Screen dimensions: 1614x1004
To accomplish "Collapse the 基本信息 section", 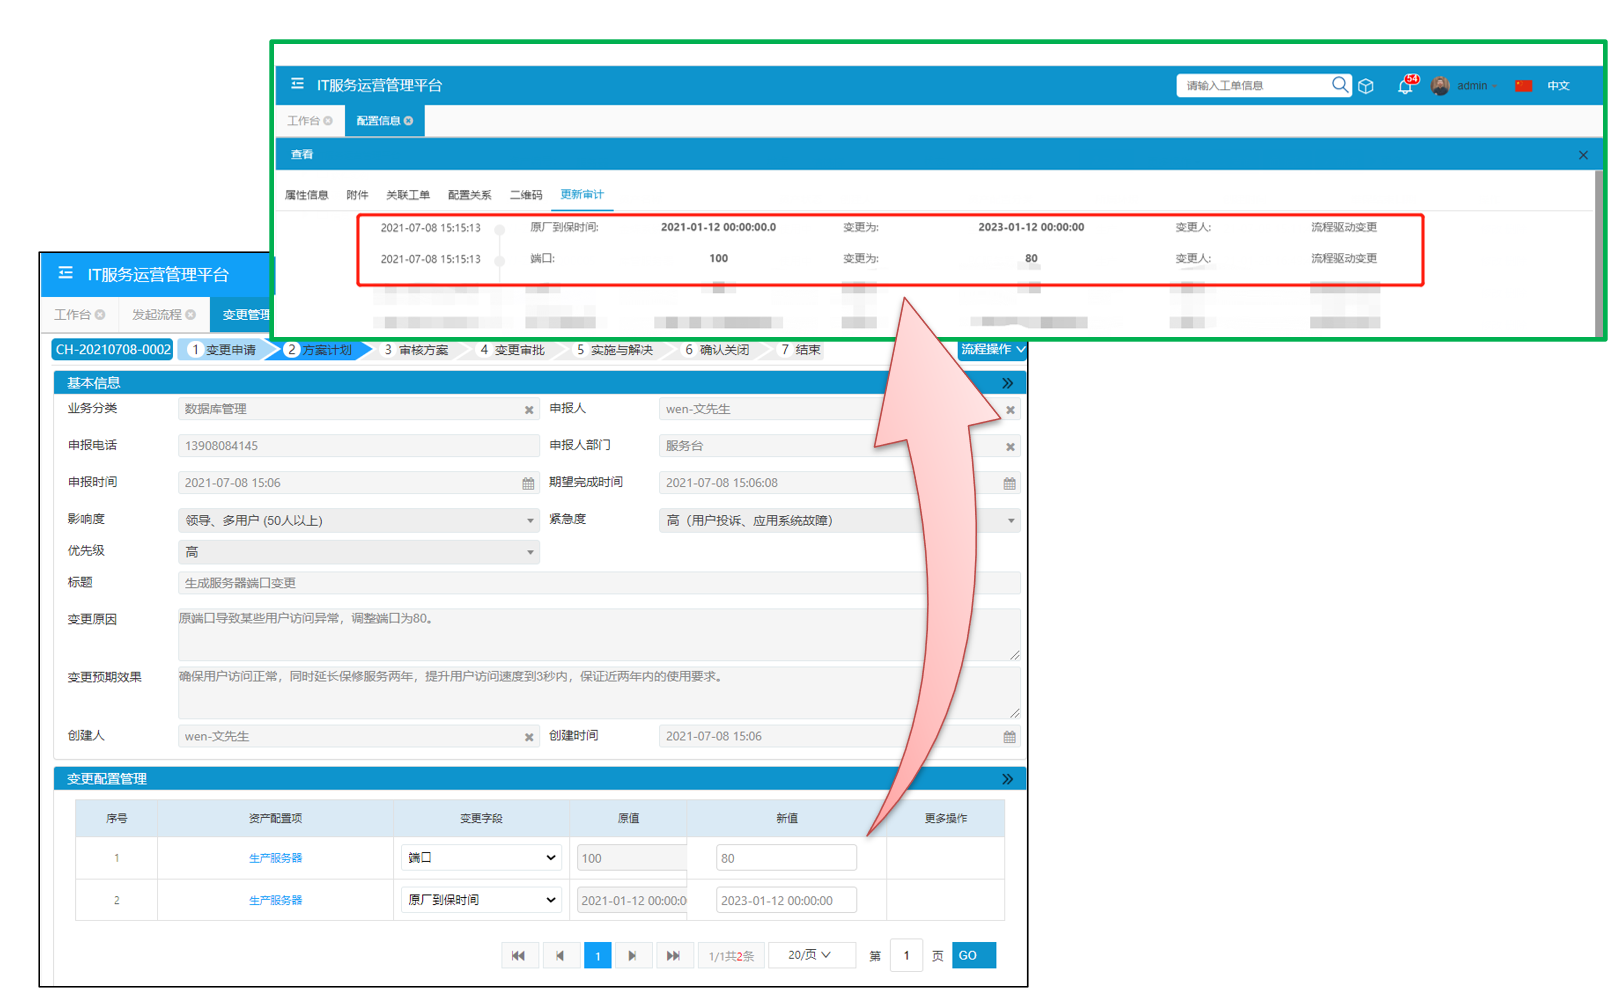I will click(x=1007, y=384).
